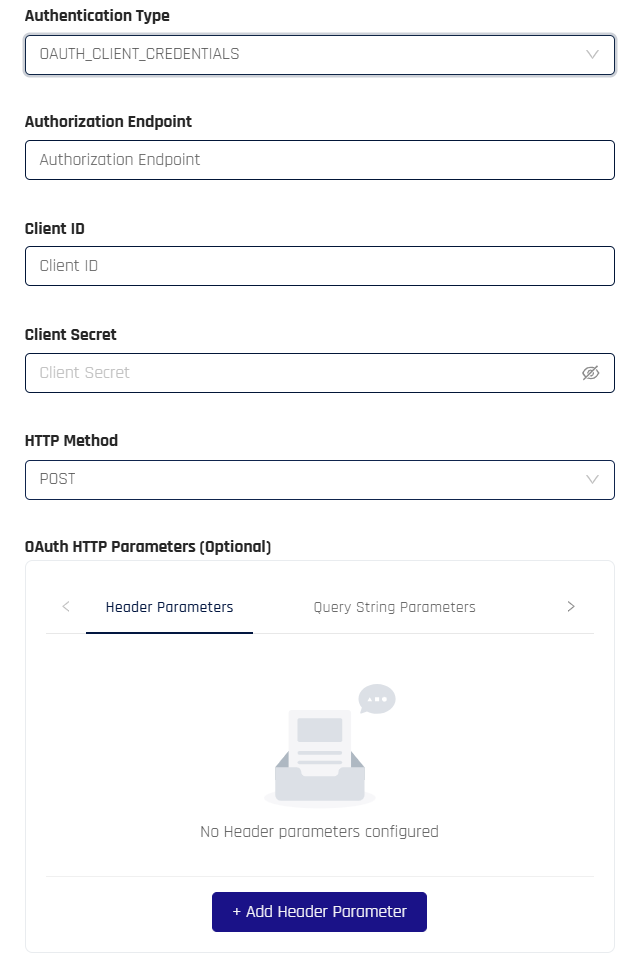The width and height of the screenshot is (633, 968).
Task: Click the Client Secret label
Action: [71, 334]
